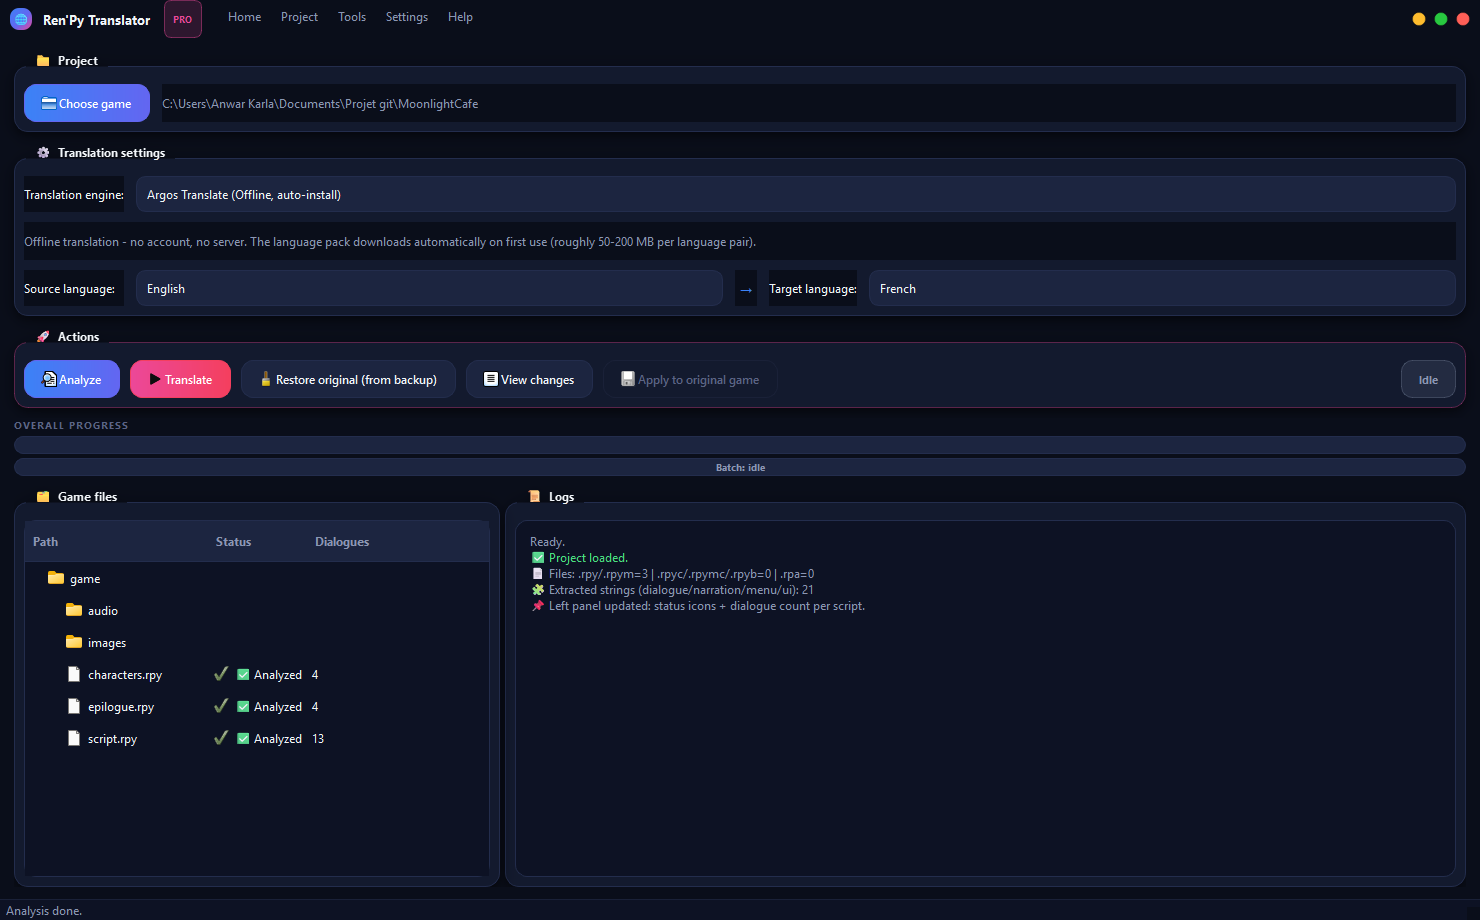
Task: Open the Settings menu
Action: pos(407,17)
